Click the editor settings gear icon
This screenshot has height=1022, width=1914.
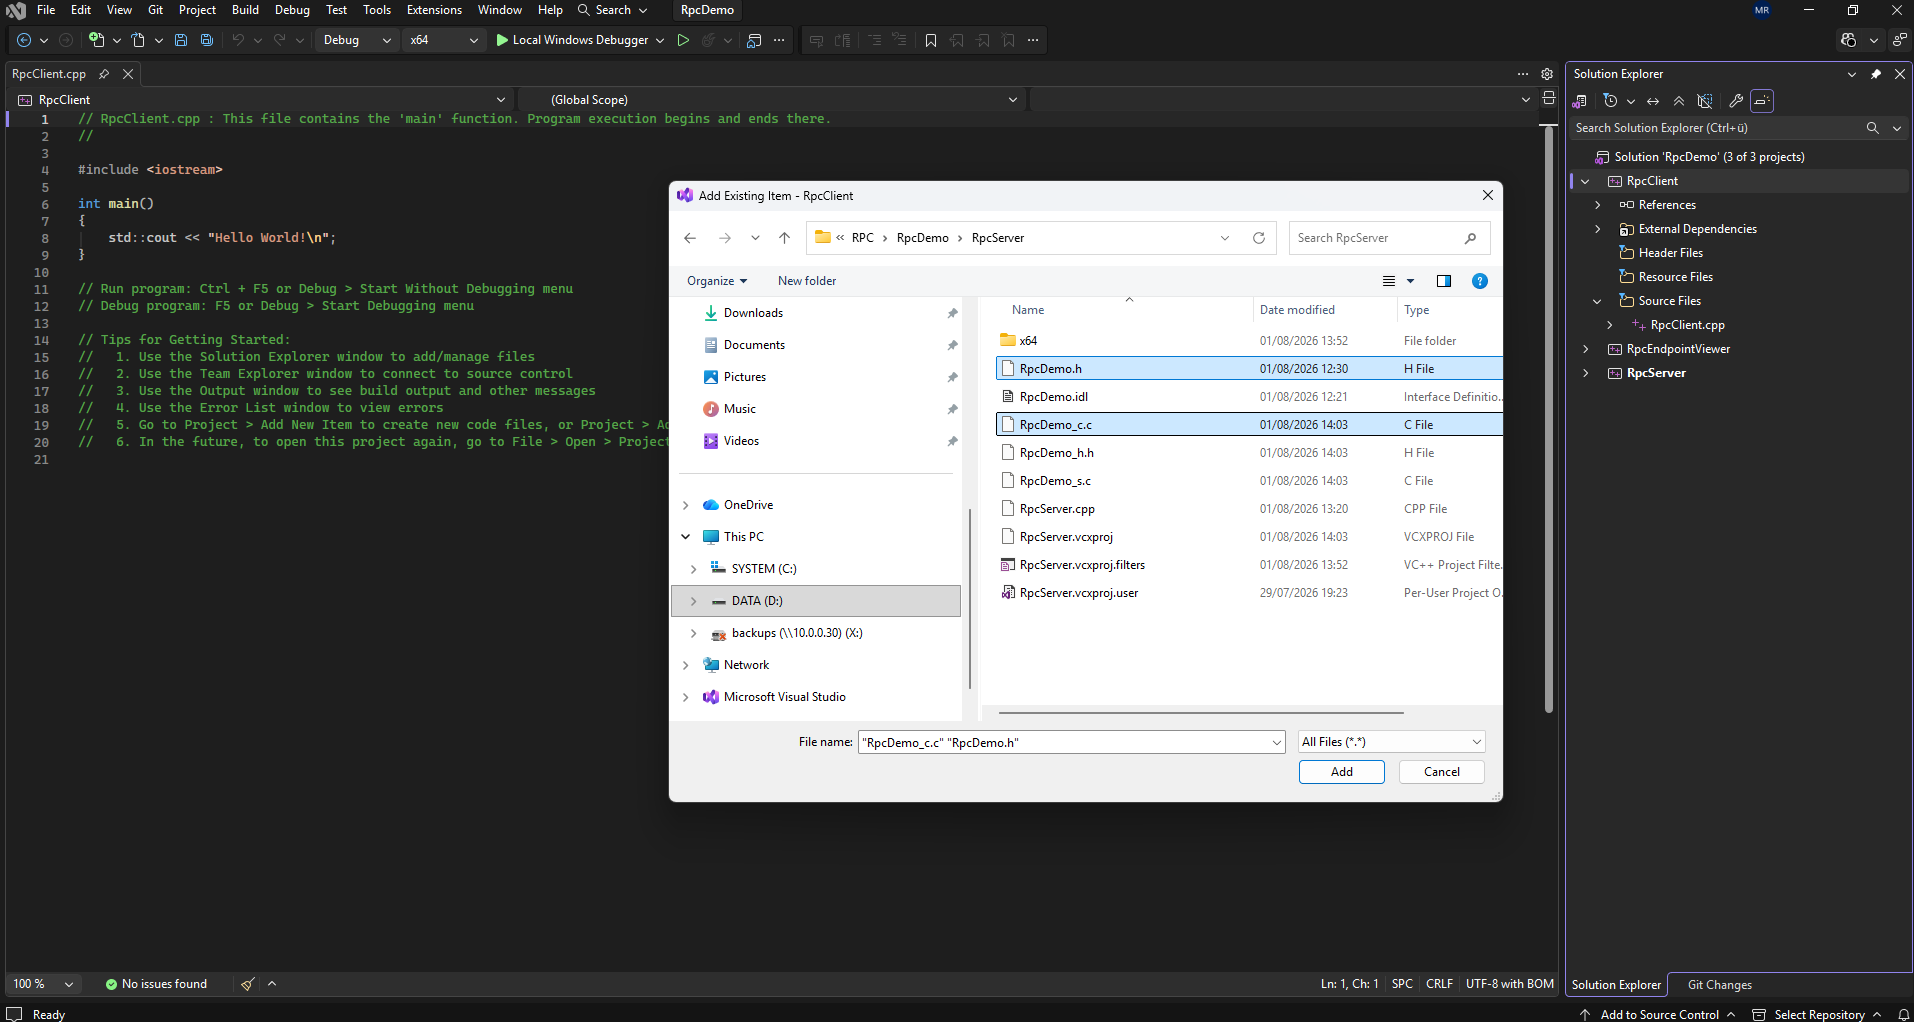point(1547,74)
